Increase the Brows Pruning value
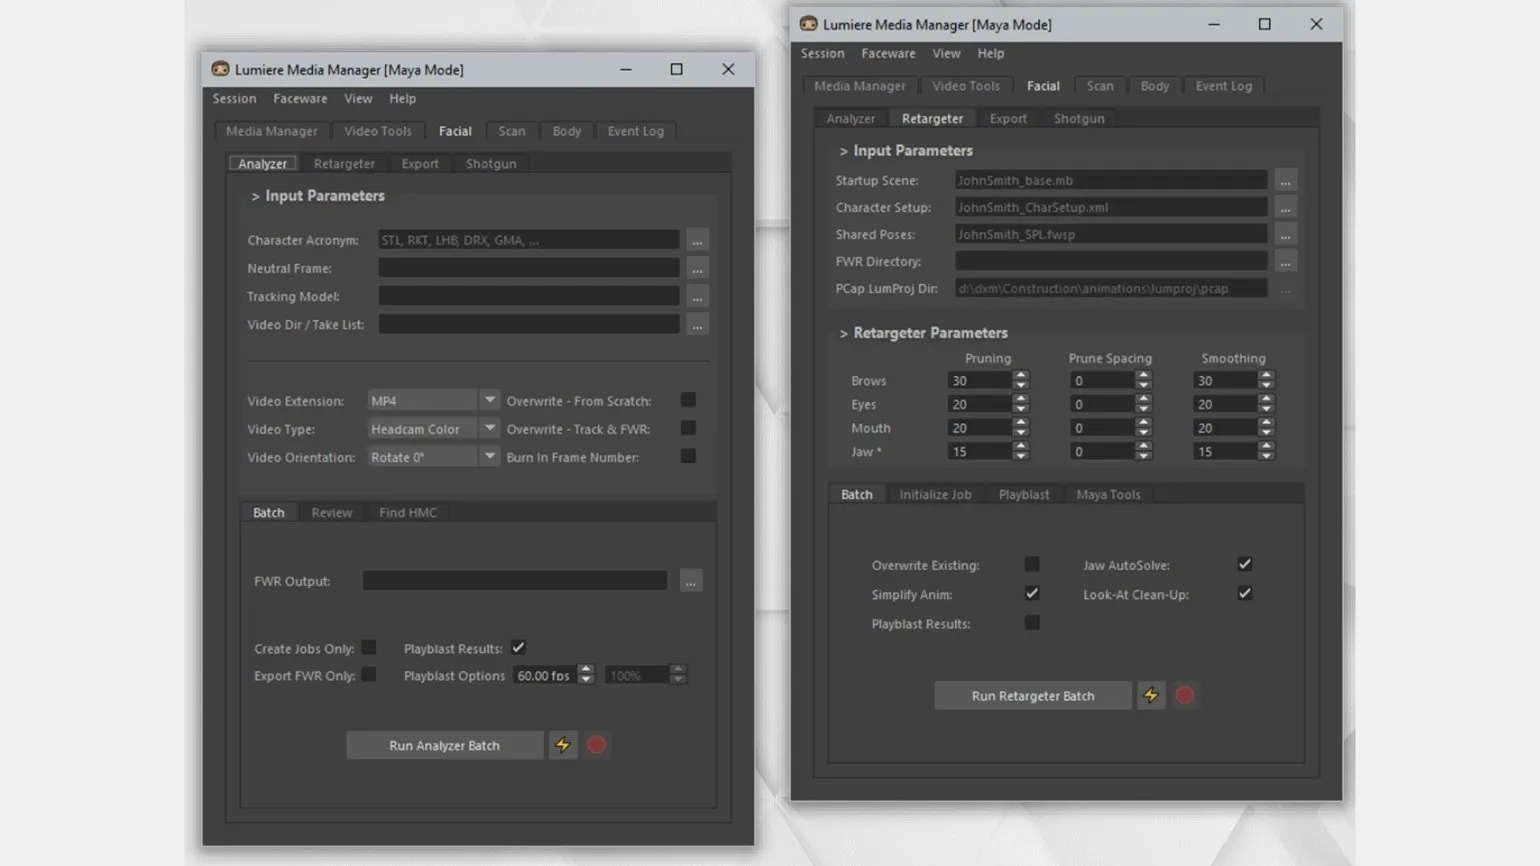Viewport: 1540px width, 866px height. coord(1021,375)
